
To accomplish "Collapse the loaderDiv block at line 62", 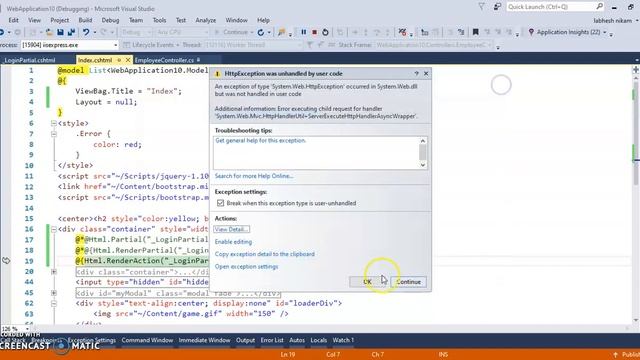I will (x=53, y=303).
